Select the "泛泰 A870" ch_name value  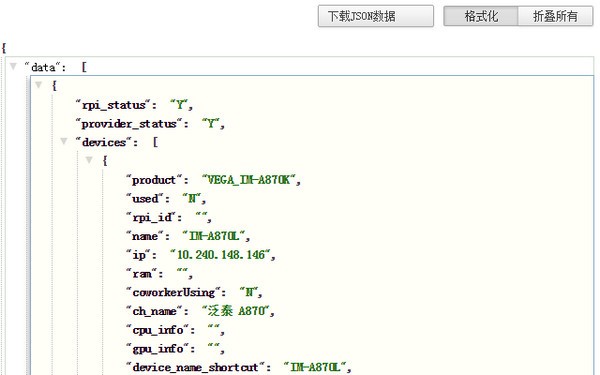coord(236,311)
